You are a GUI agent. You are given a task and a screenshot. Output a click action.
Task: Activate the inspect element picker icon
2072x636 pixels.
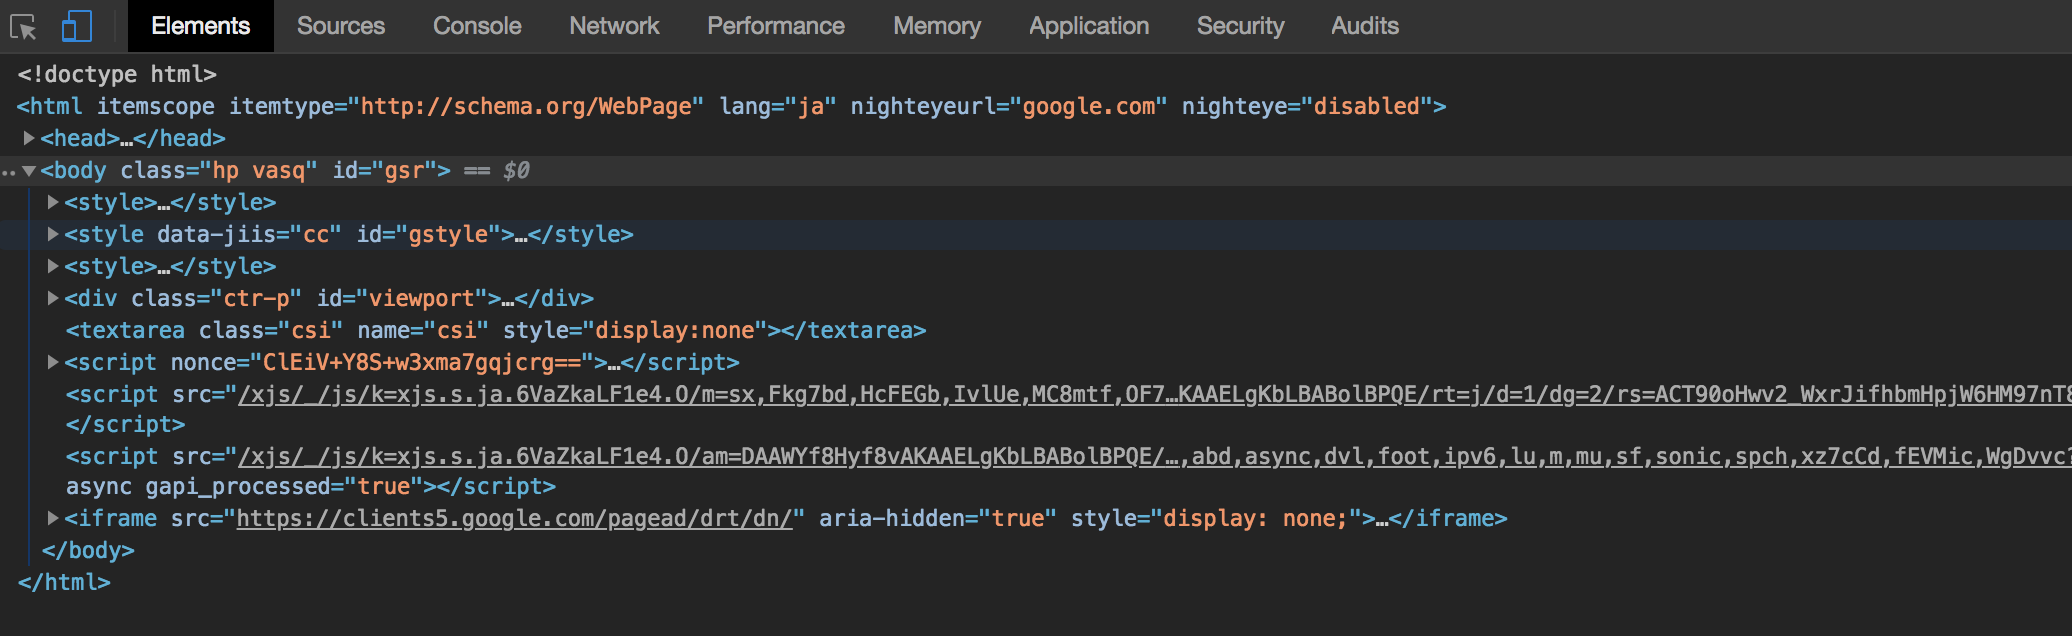click(x=23, y=27)
